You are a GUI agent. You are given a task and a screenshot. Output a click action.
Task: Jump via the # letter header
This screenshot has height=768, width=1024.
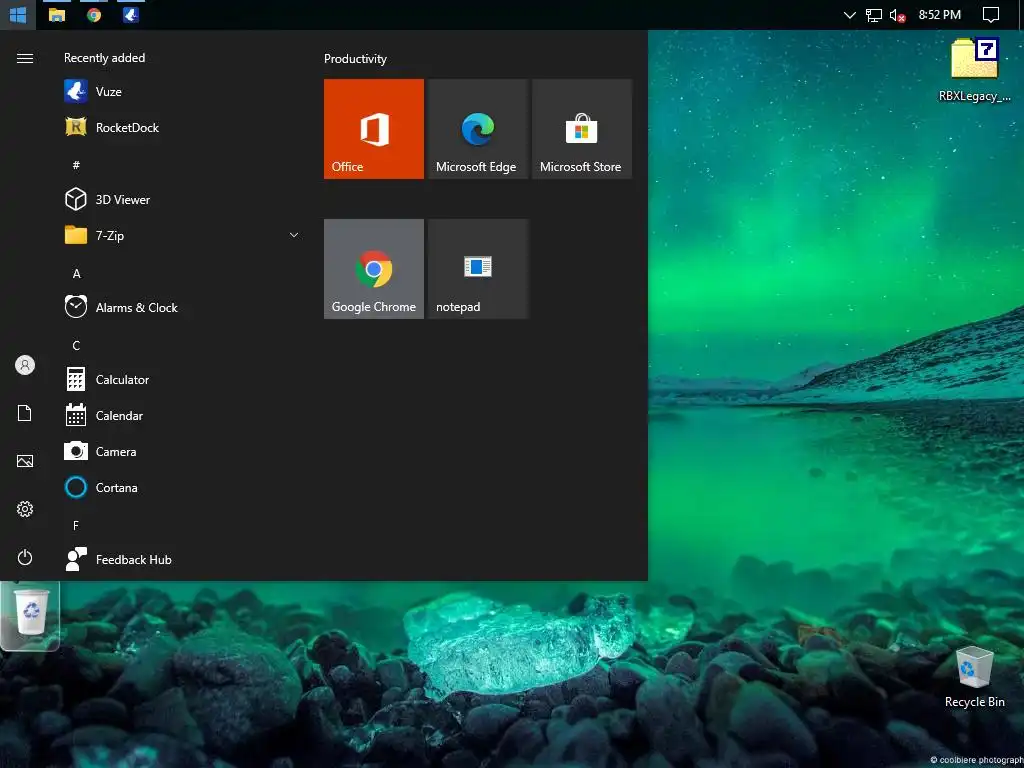click(x=76, y=165)
